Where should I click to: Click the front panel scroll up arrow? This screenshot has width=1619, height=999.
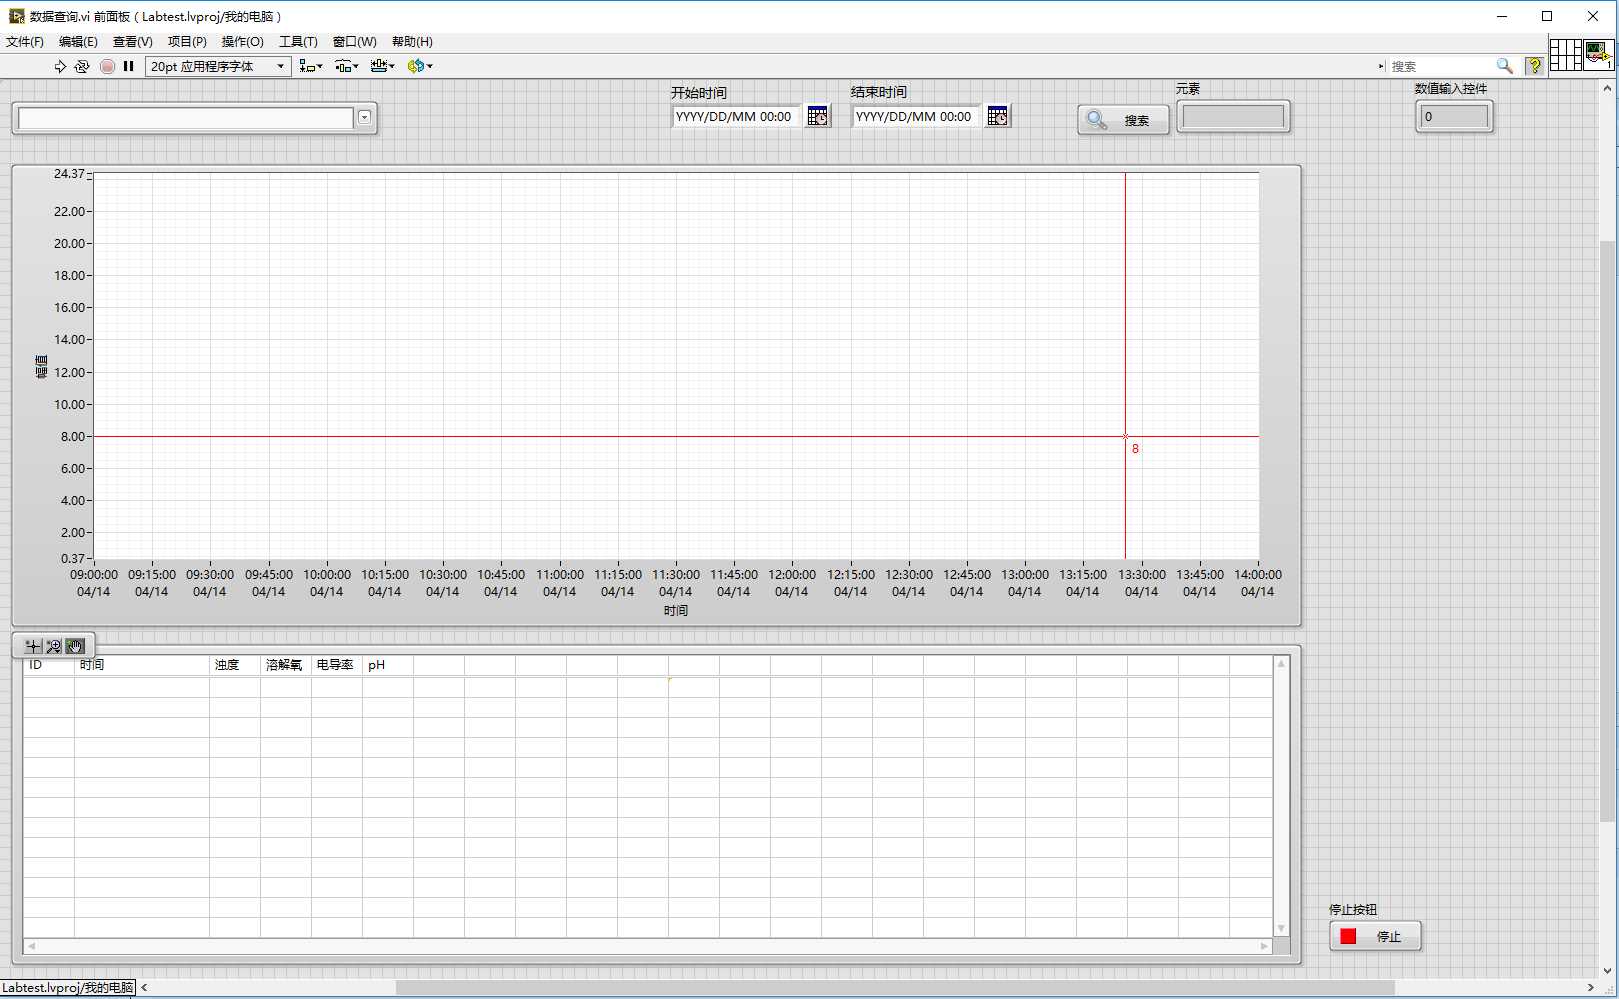[1607, 88]
